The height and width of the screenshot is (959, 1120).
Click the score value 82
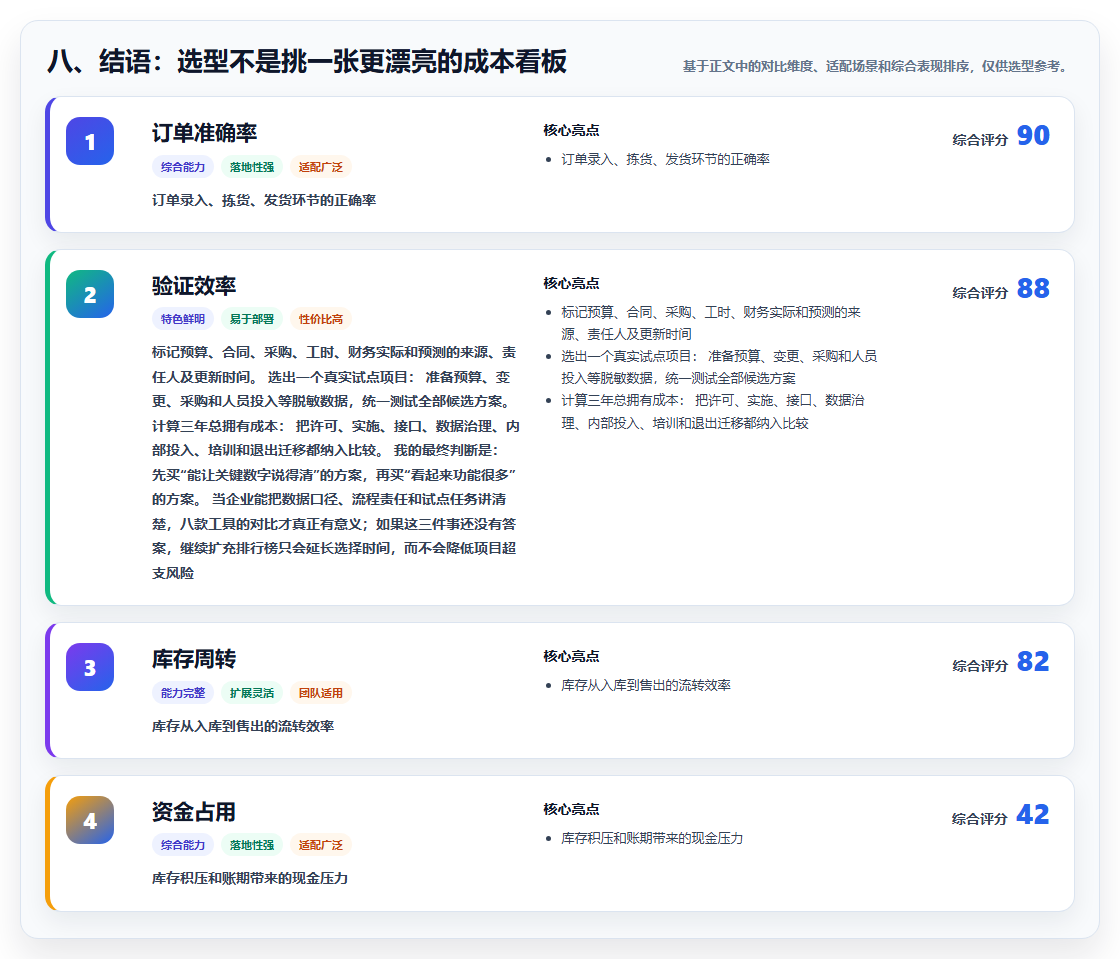pos(1033,662)
